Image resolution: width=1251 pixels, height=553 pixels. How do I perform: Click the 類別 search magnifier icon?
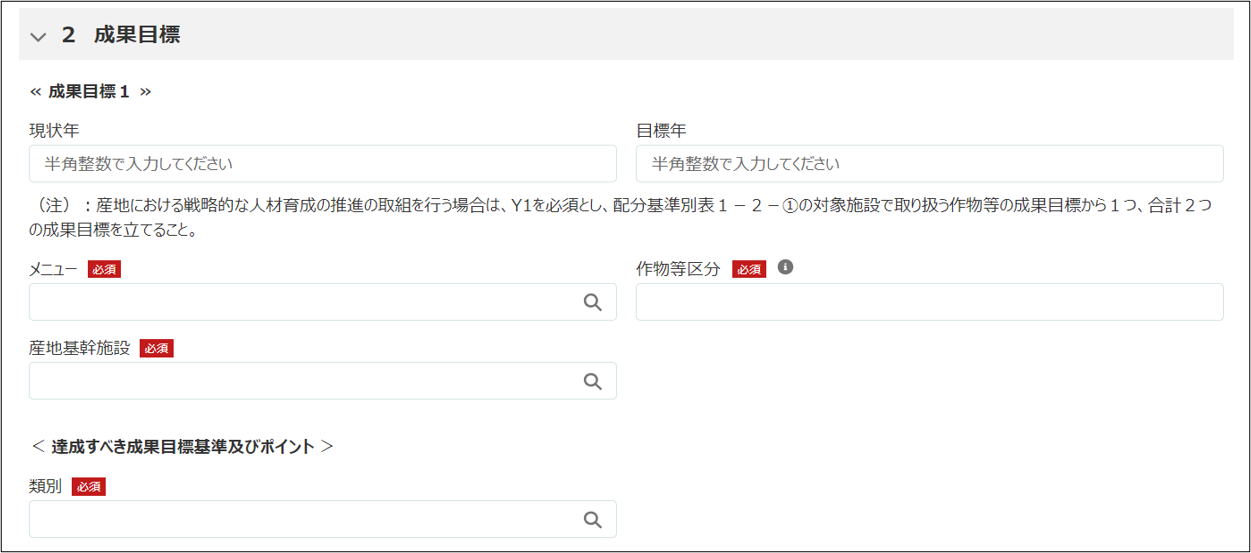click(592, 519)
